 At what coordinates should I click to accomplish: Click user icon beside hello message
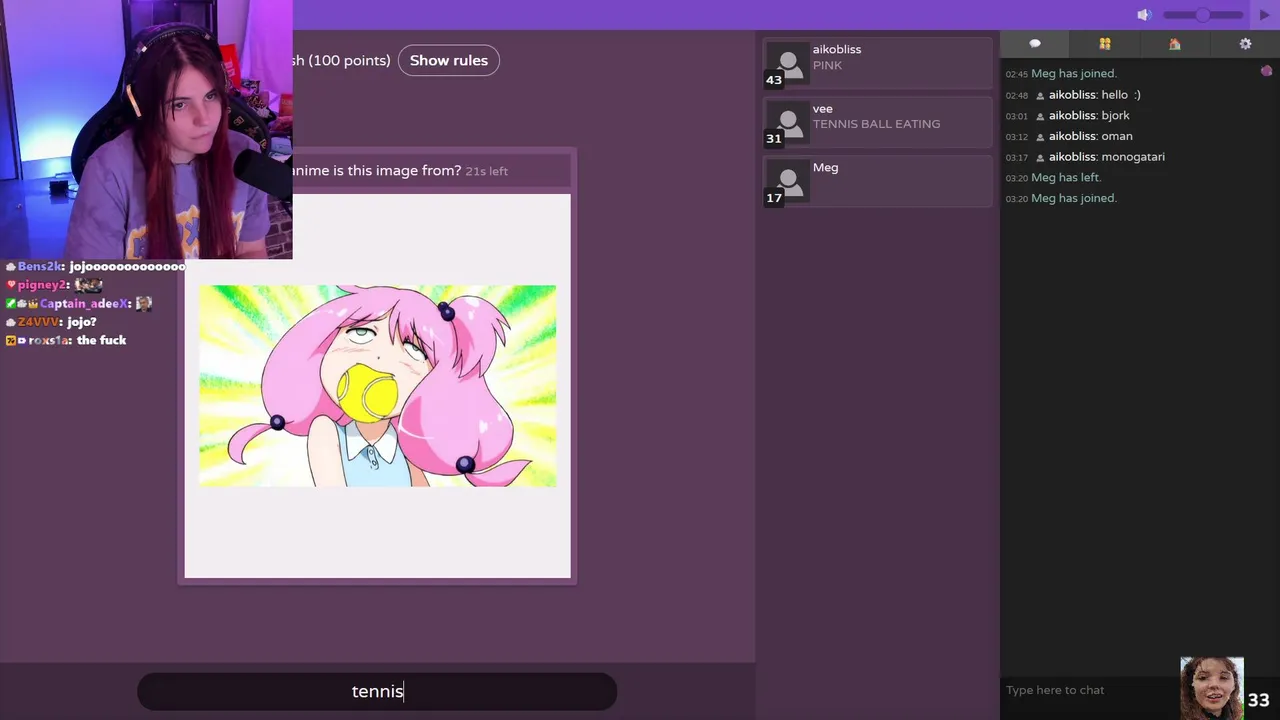pos(1040,96)
